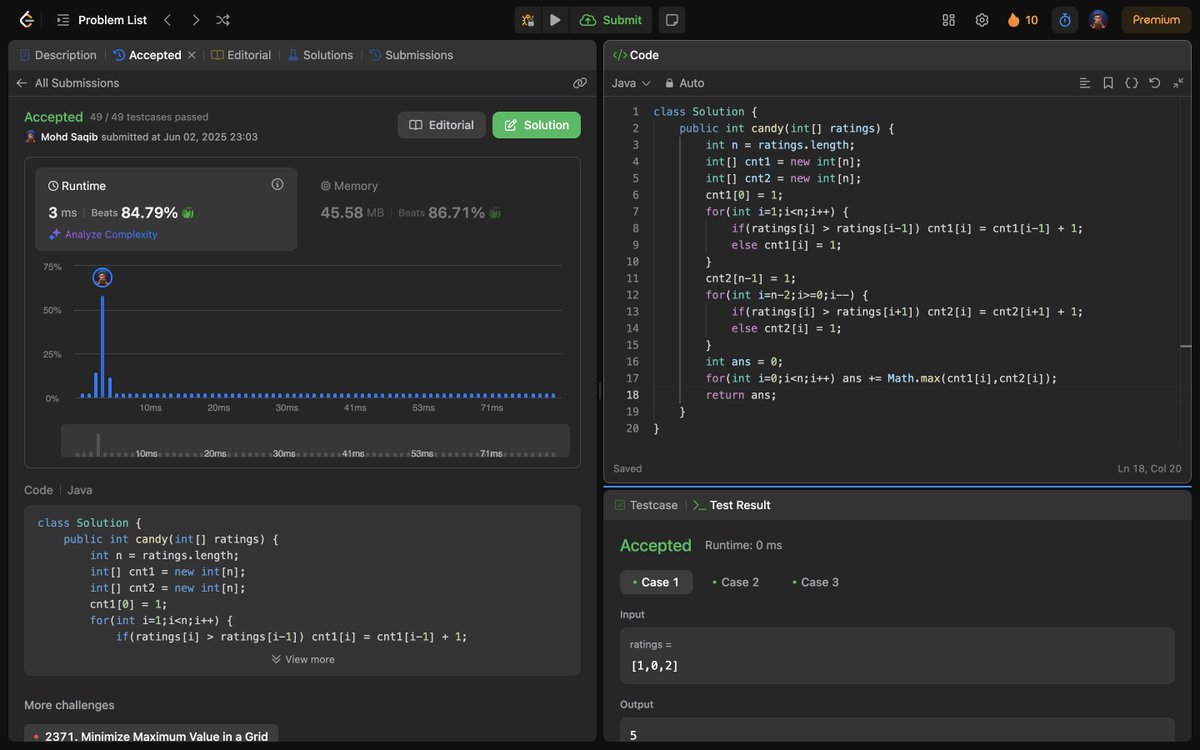Click the Ln 18, Col 20 status
The image size is (1200, 750).
(x=1150, y=469)
